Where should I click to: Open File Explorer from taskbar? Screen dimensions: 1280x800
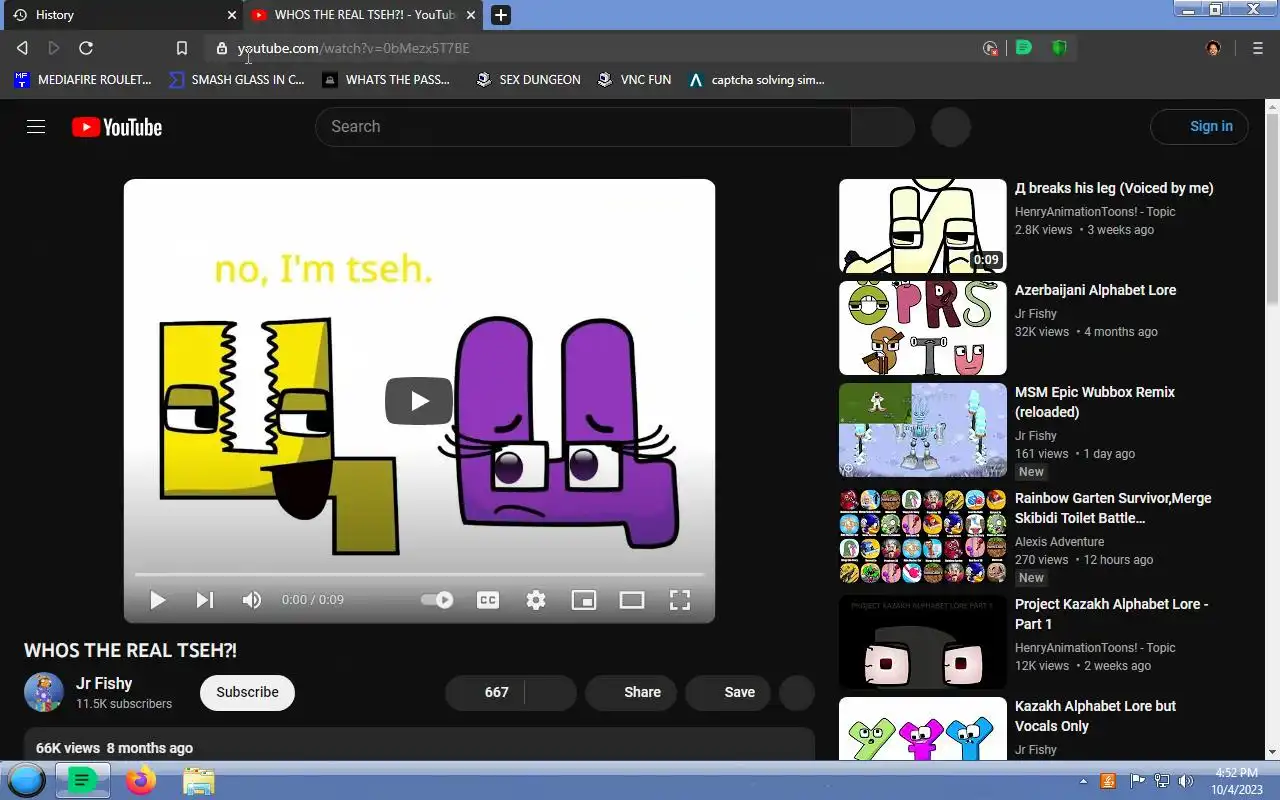[198, 781]
